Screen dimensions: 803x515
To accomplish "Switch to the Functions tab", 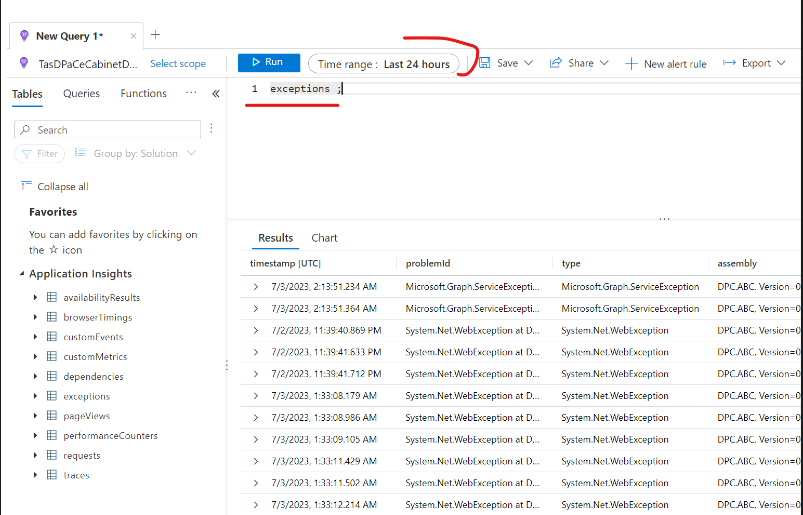I will [143, 94].
